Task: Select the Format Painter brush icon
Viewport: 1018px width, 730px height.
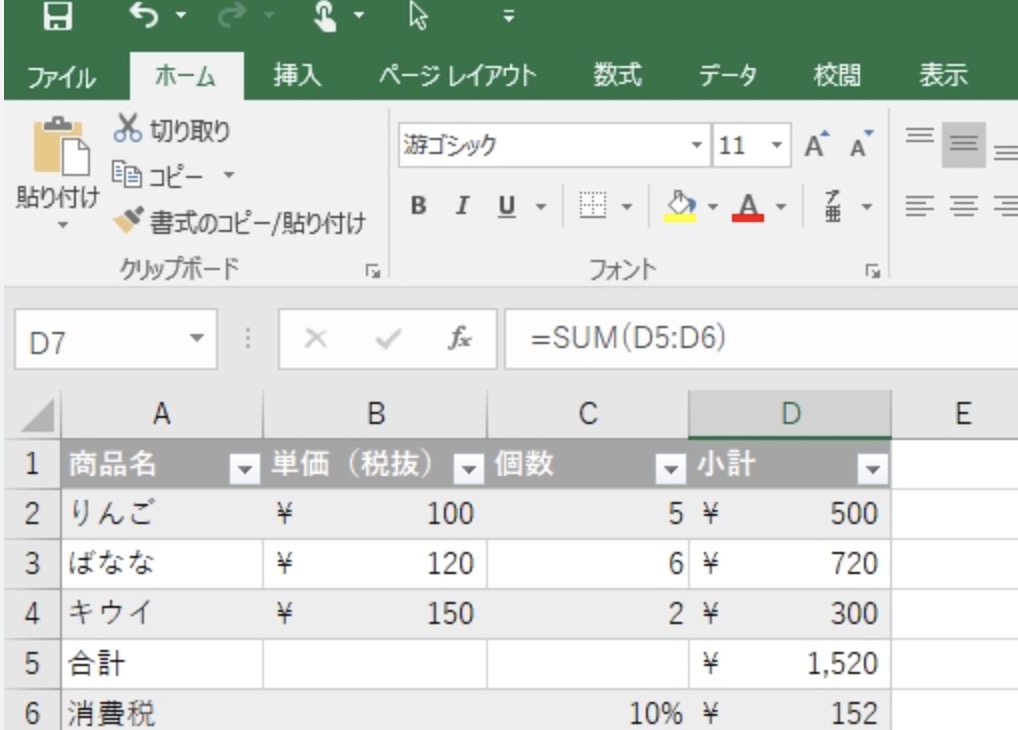Action: pos(129,221)
